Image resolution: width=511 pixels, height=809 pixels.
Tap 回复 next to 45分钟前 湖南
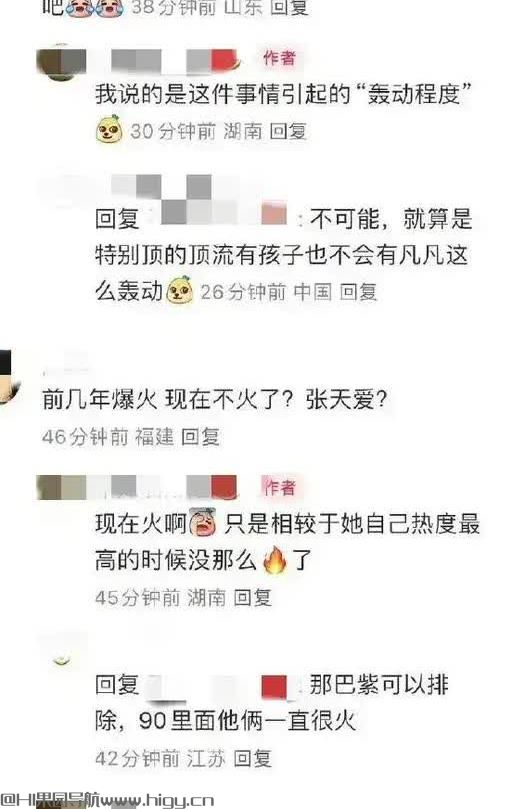click(x=252, y=597)
